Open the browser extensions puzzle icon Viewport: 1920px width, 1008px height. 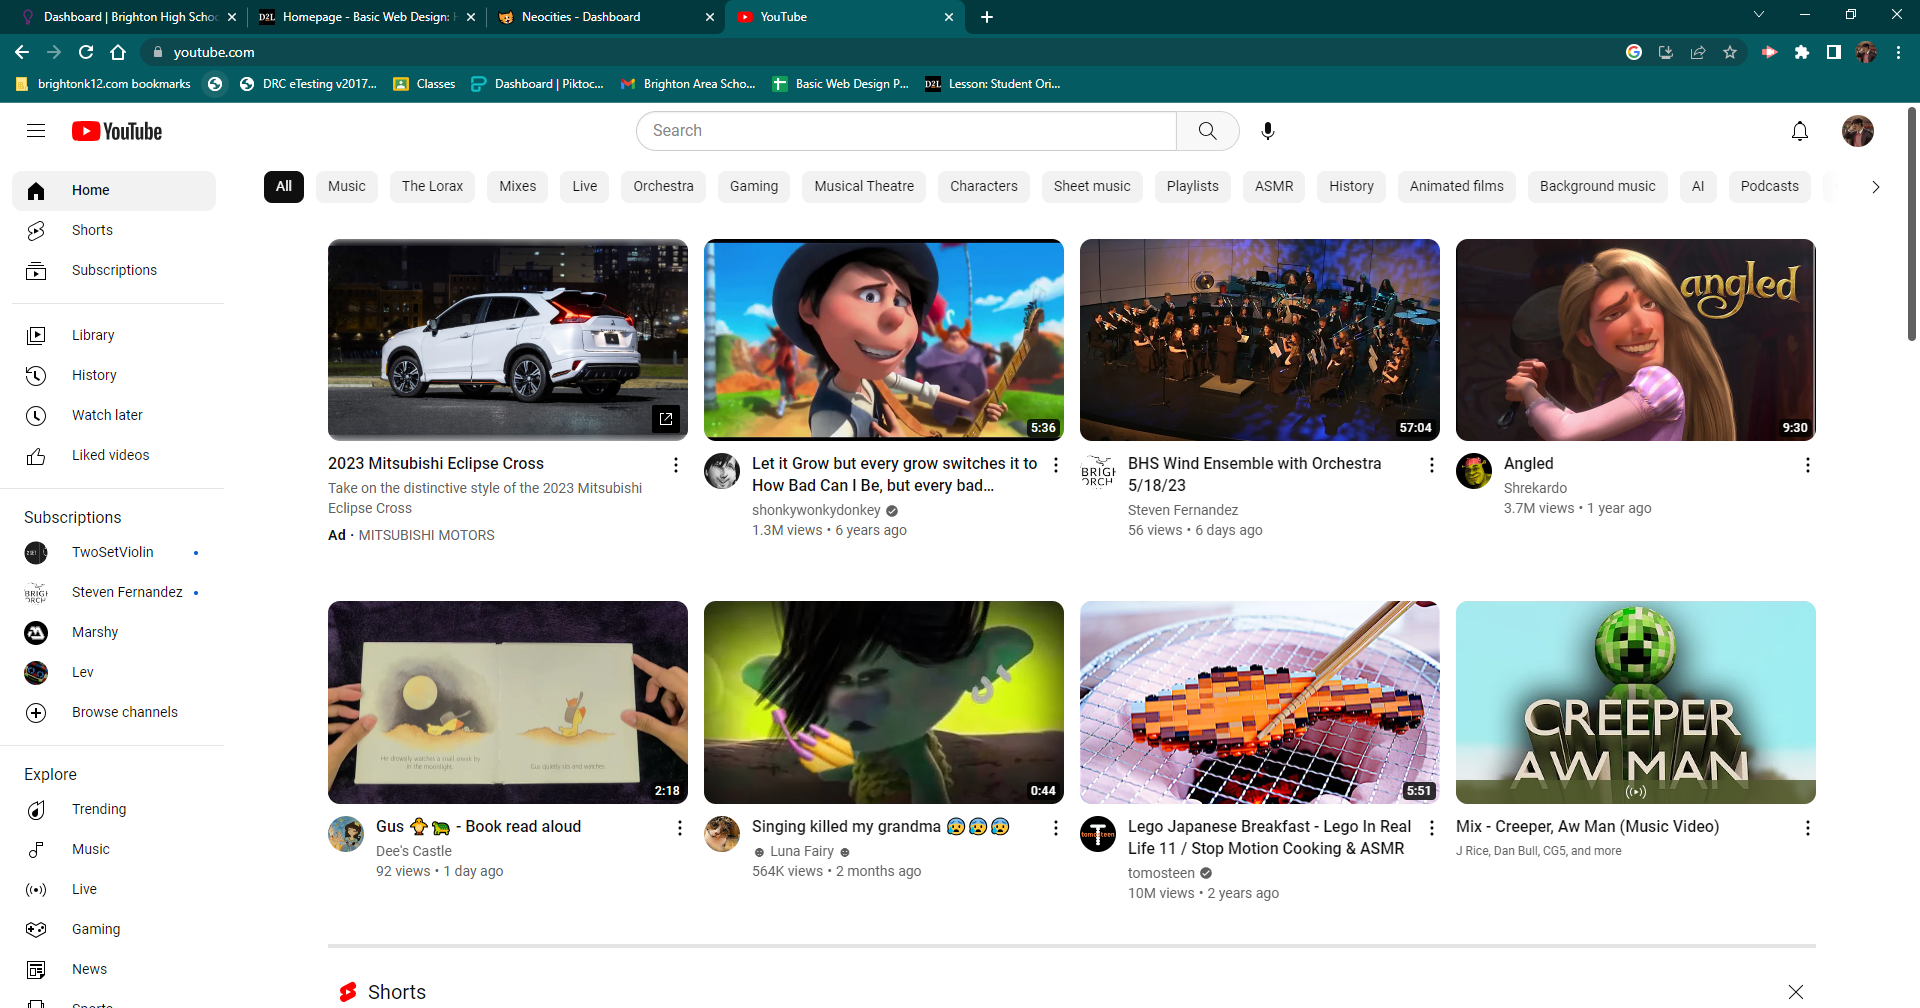tap(1802, 52)
